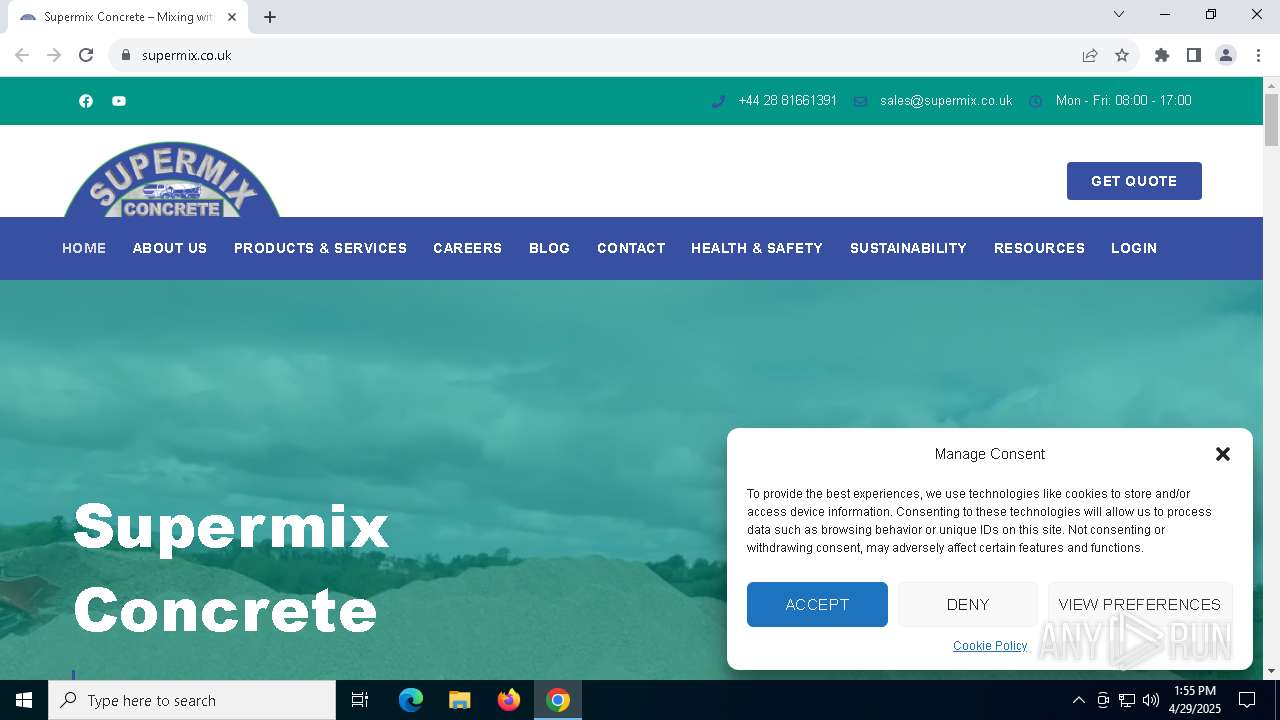Launch Microsoft Edge from the taskbar
Screen dimensions: 1280x720
411,700
